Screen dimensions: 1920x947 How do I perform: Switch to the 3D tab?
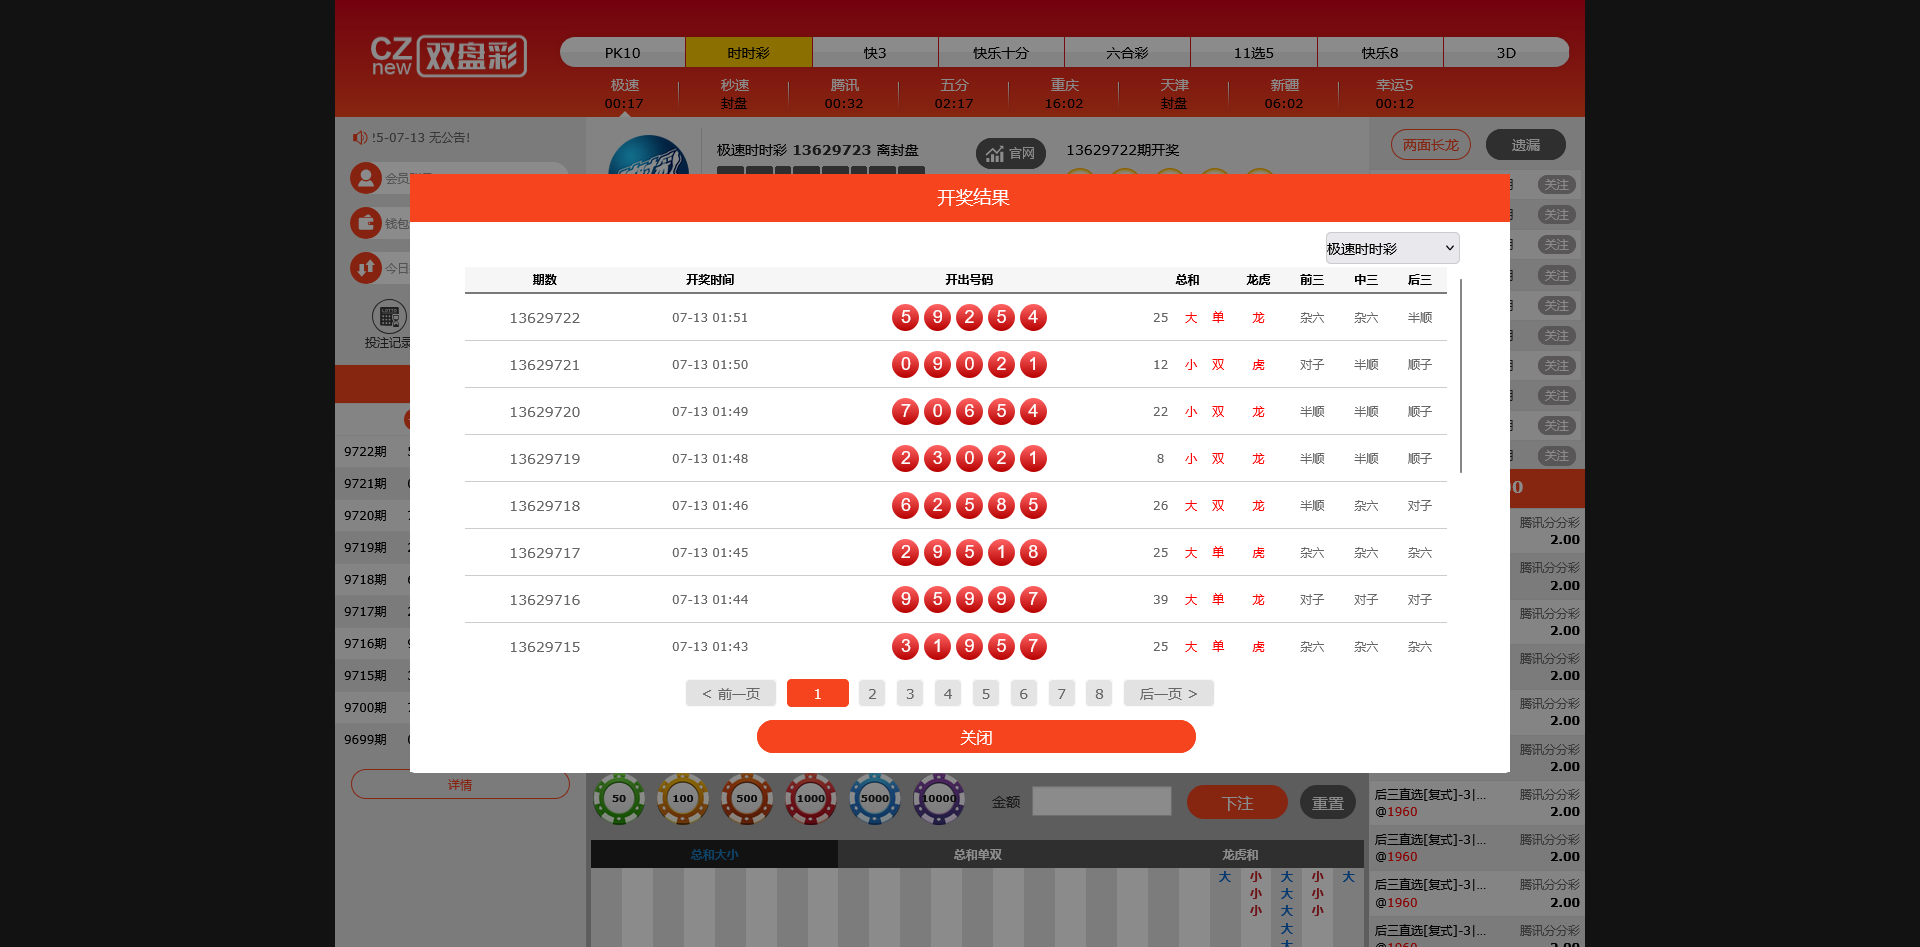coord(1506,52)
